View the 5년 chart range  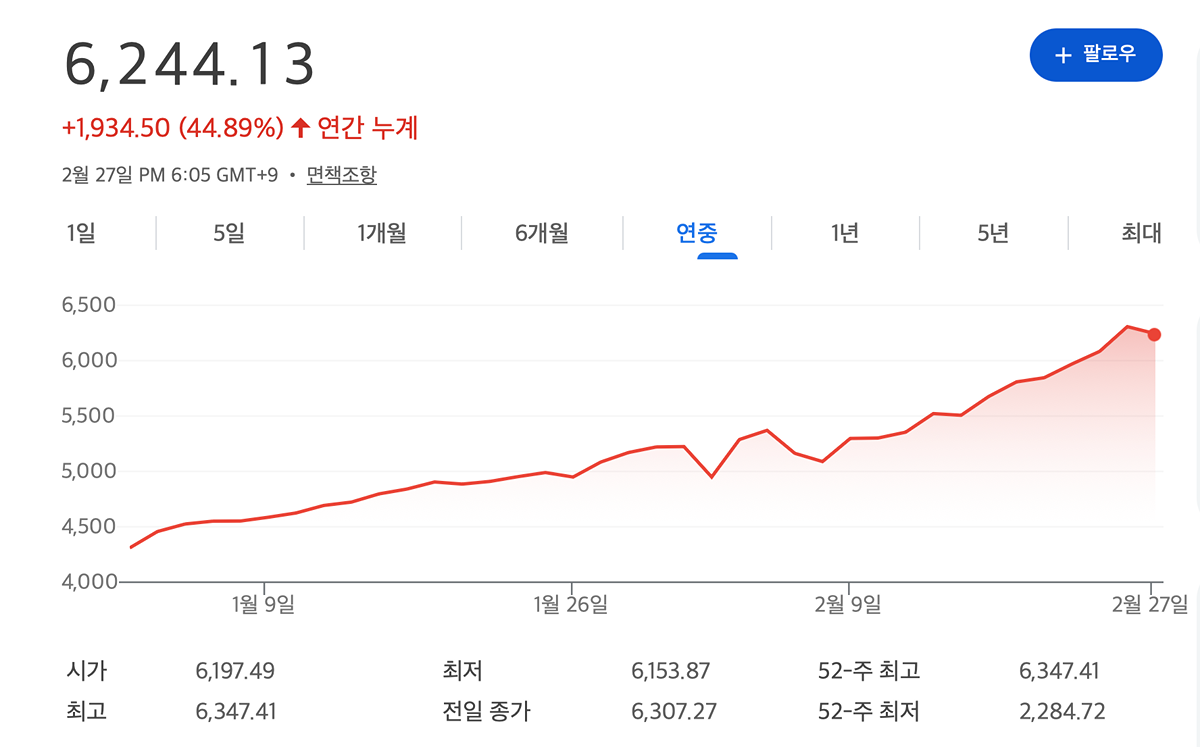click(993, 234)
